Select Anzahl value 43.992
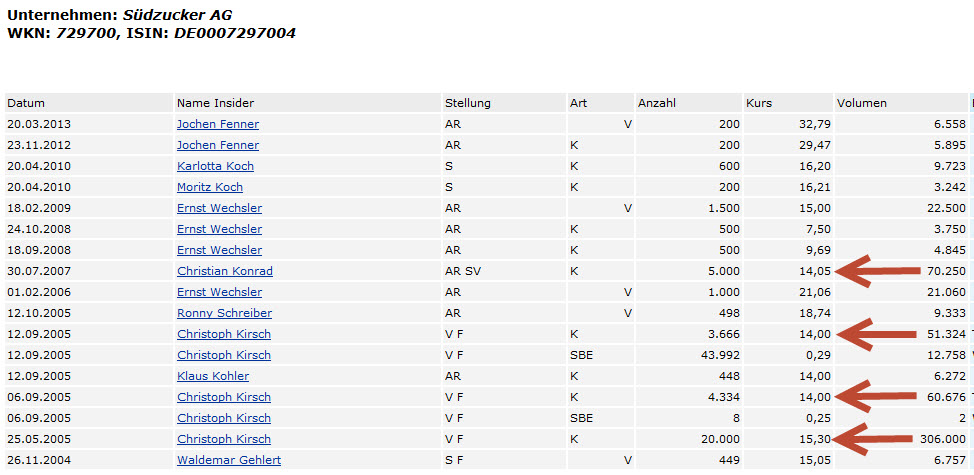Image resolution: width=974 pixels, height=475 pixels. (721, 355)
